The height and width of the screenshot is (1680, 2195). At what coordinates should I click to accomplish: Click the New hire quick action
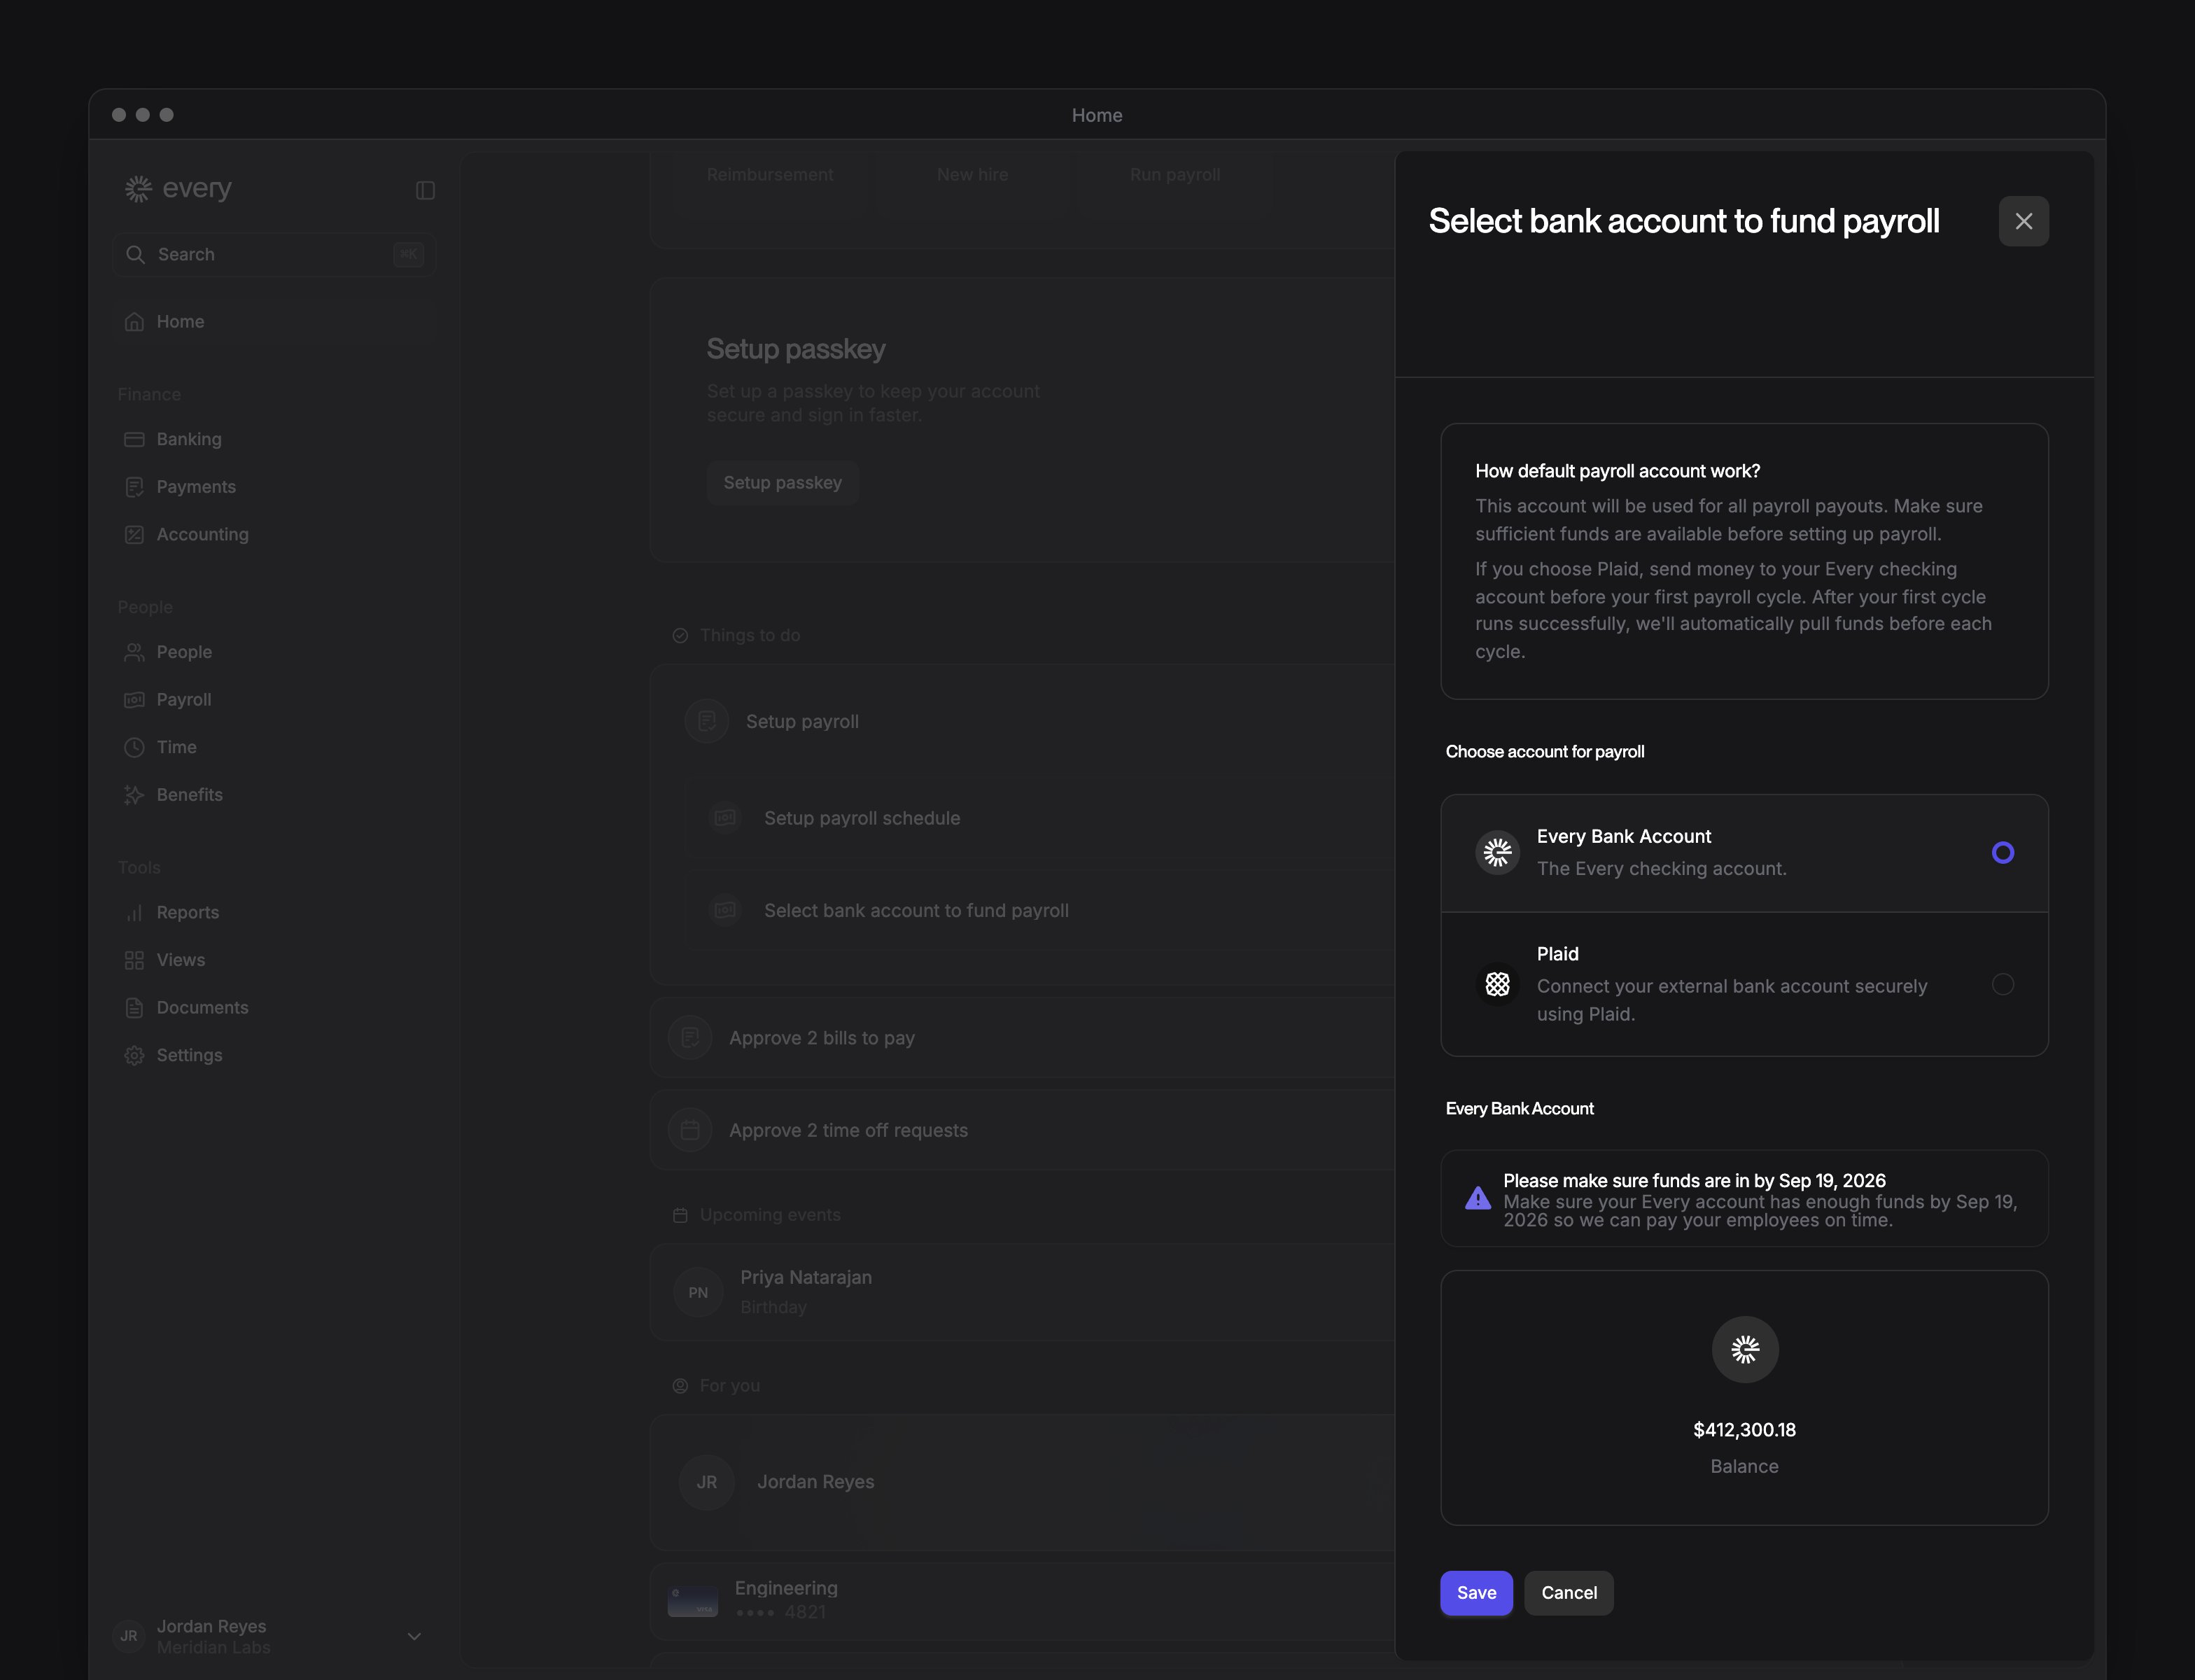click(x=972, y=175)
